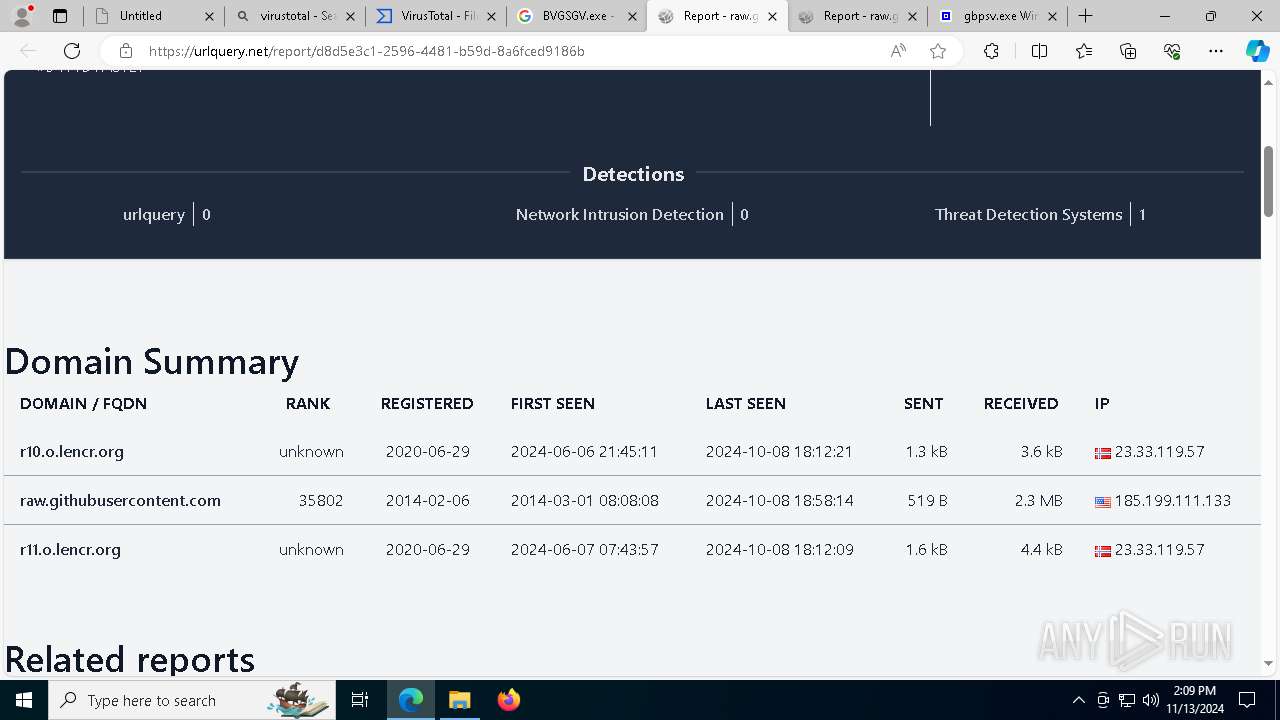Click the taskbar search box

click(192, 700)
